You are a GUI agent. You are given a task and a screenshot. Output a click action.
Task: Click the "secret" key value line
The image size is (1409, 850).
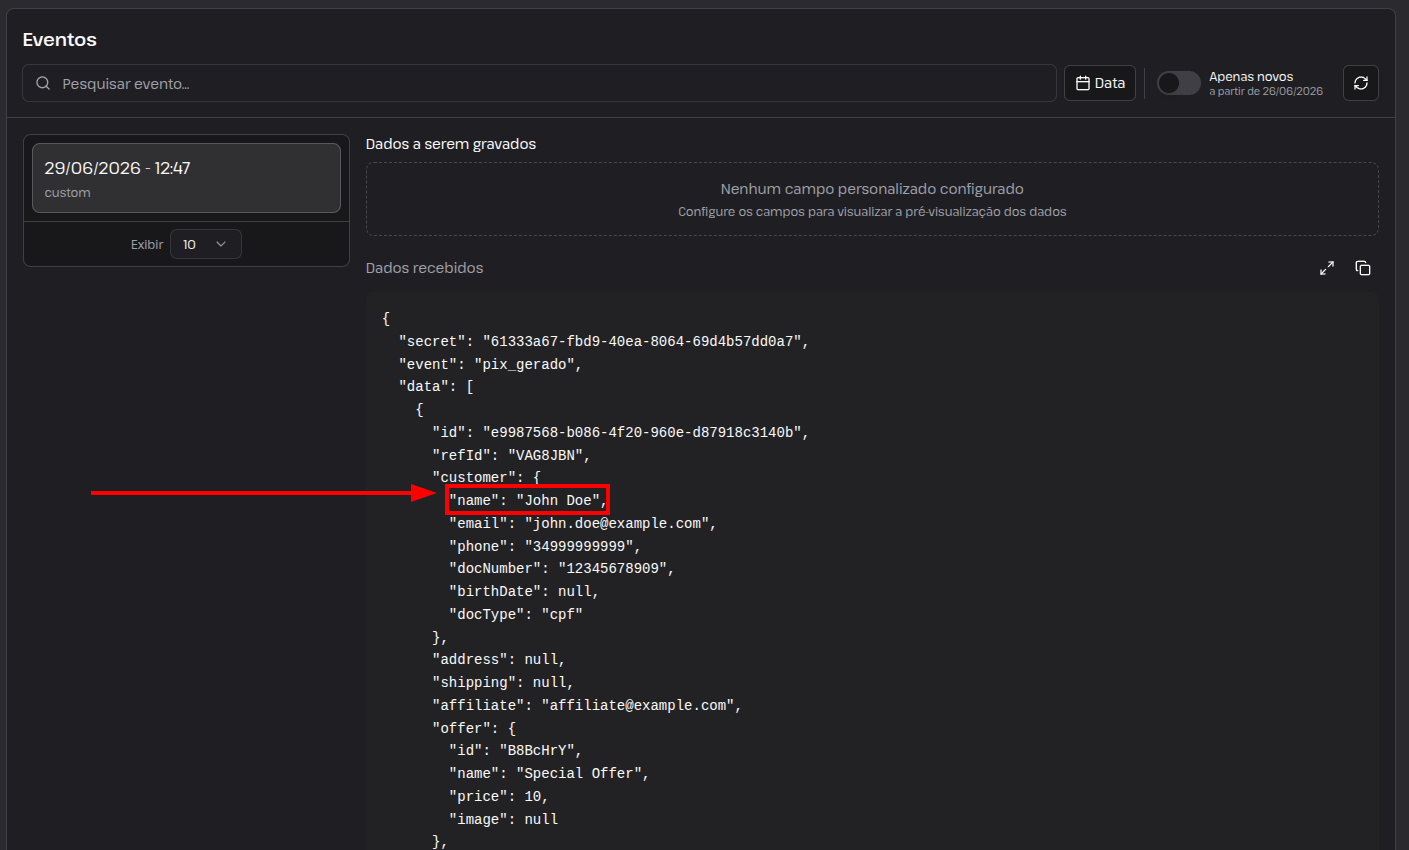click(603, 341)
